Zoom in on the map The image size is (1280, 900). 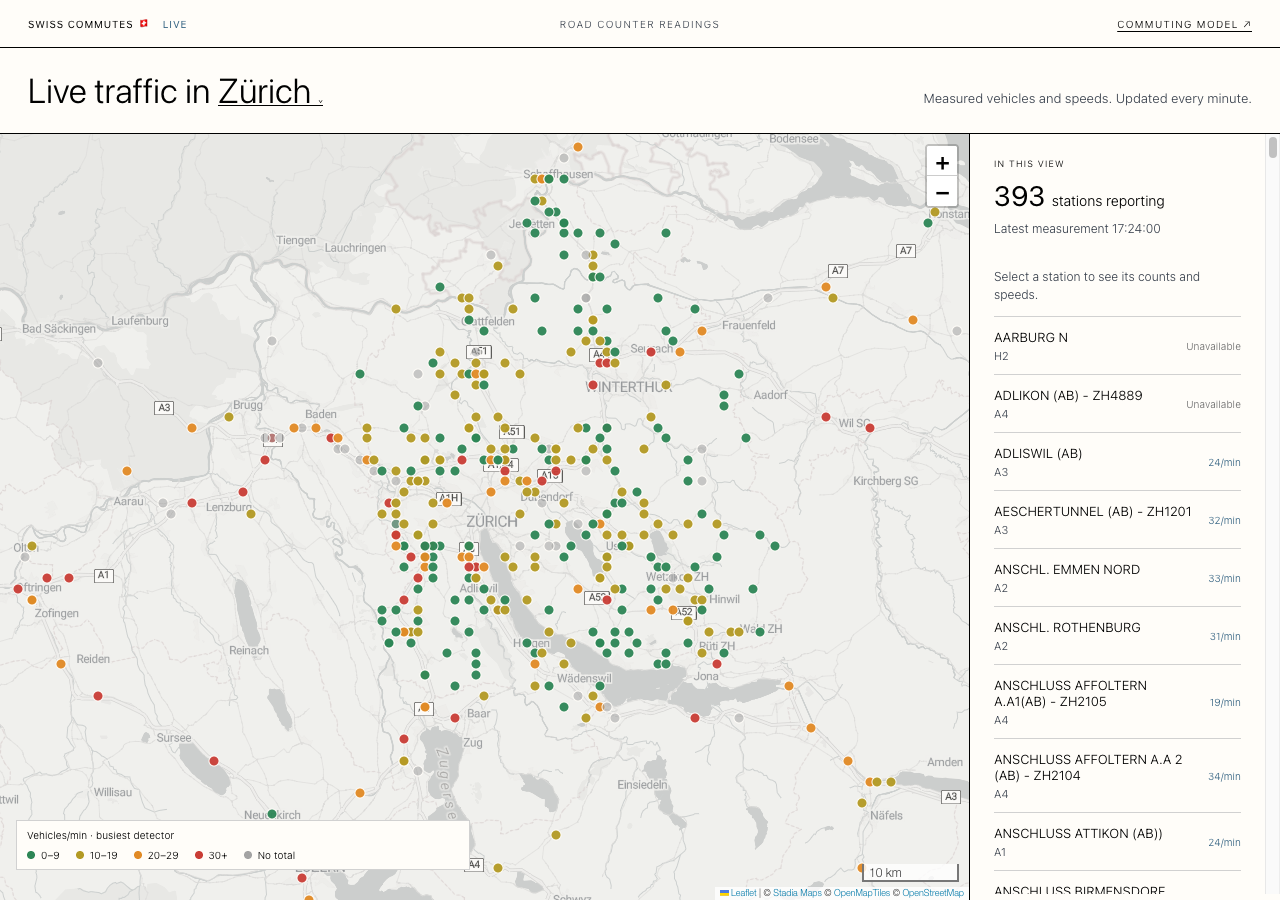942,162
